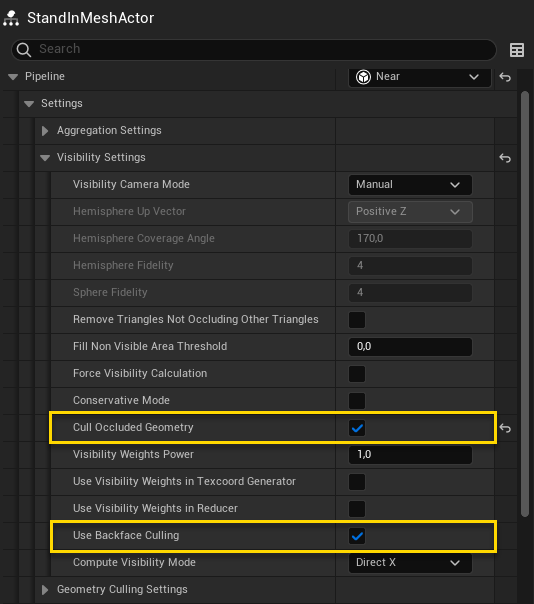Open the property matrix grid icon
The height and width of the screenshot is (604, 534).
click(517, 50)
